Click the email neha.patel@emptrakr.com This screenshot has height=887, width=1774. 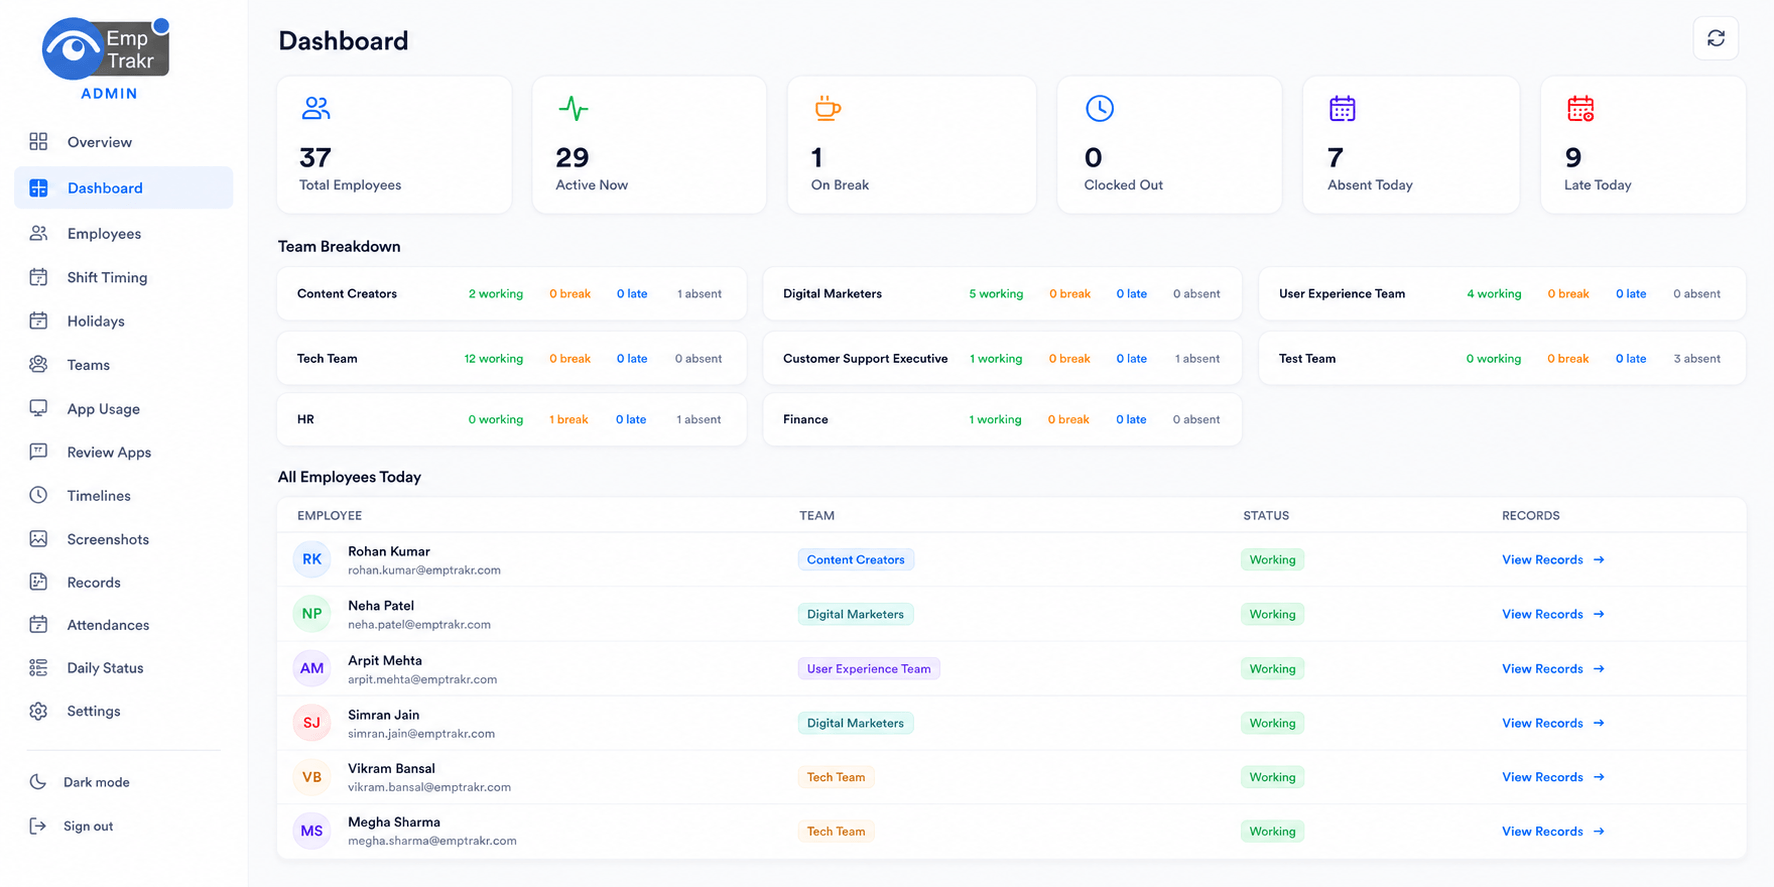(419, 624)
